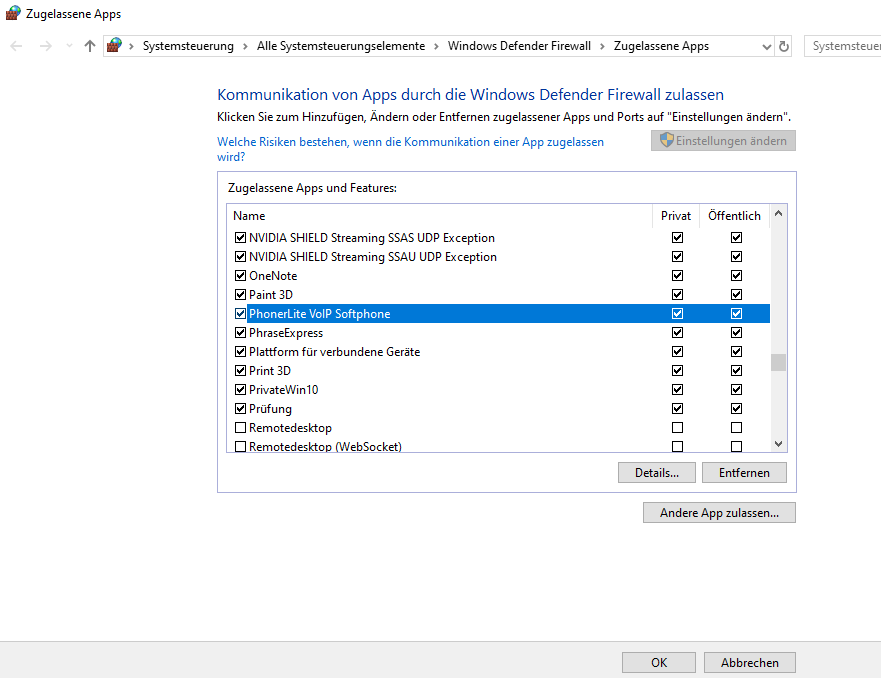Open Alle Systemsteuerungselemente breadcrumb
Viewport: 881px width, 678px height.
[341, 46]
